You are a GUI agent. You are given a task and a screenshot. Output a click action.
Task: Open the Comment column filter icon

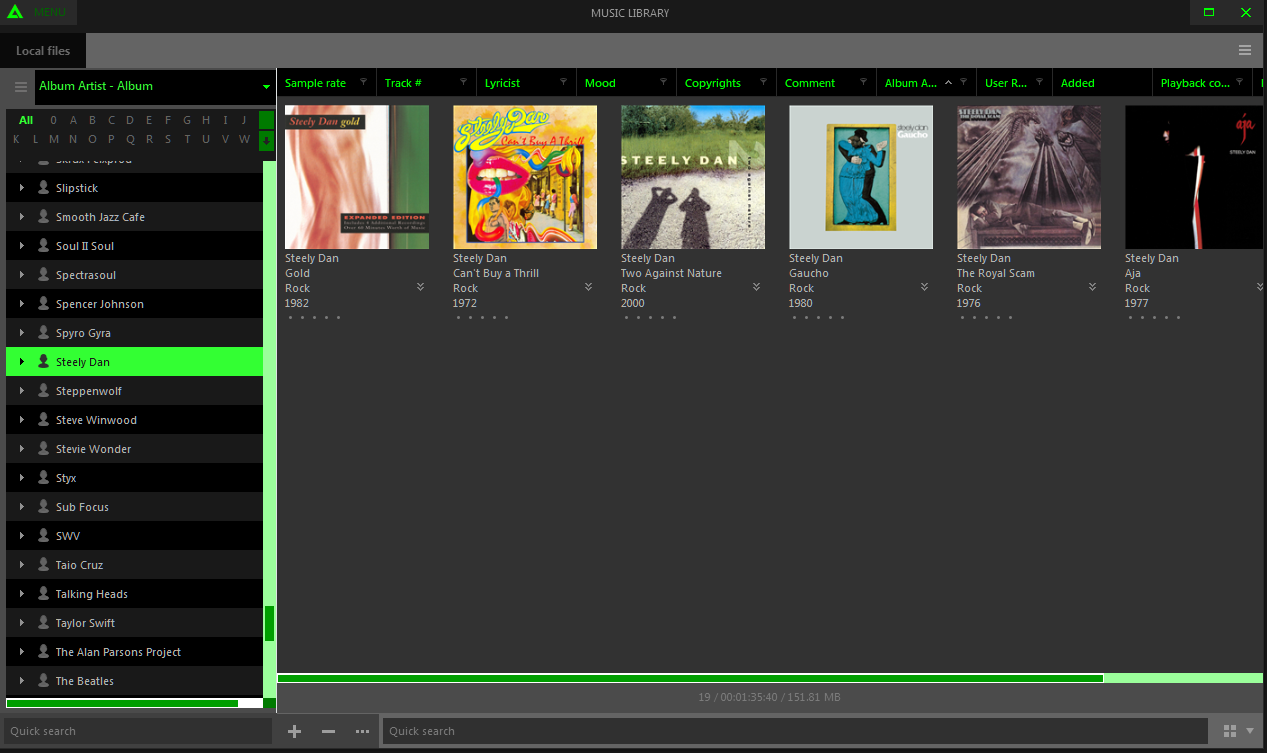coord(863,82)
